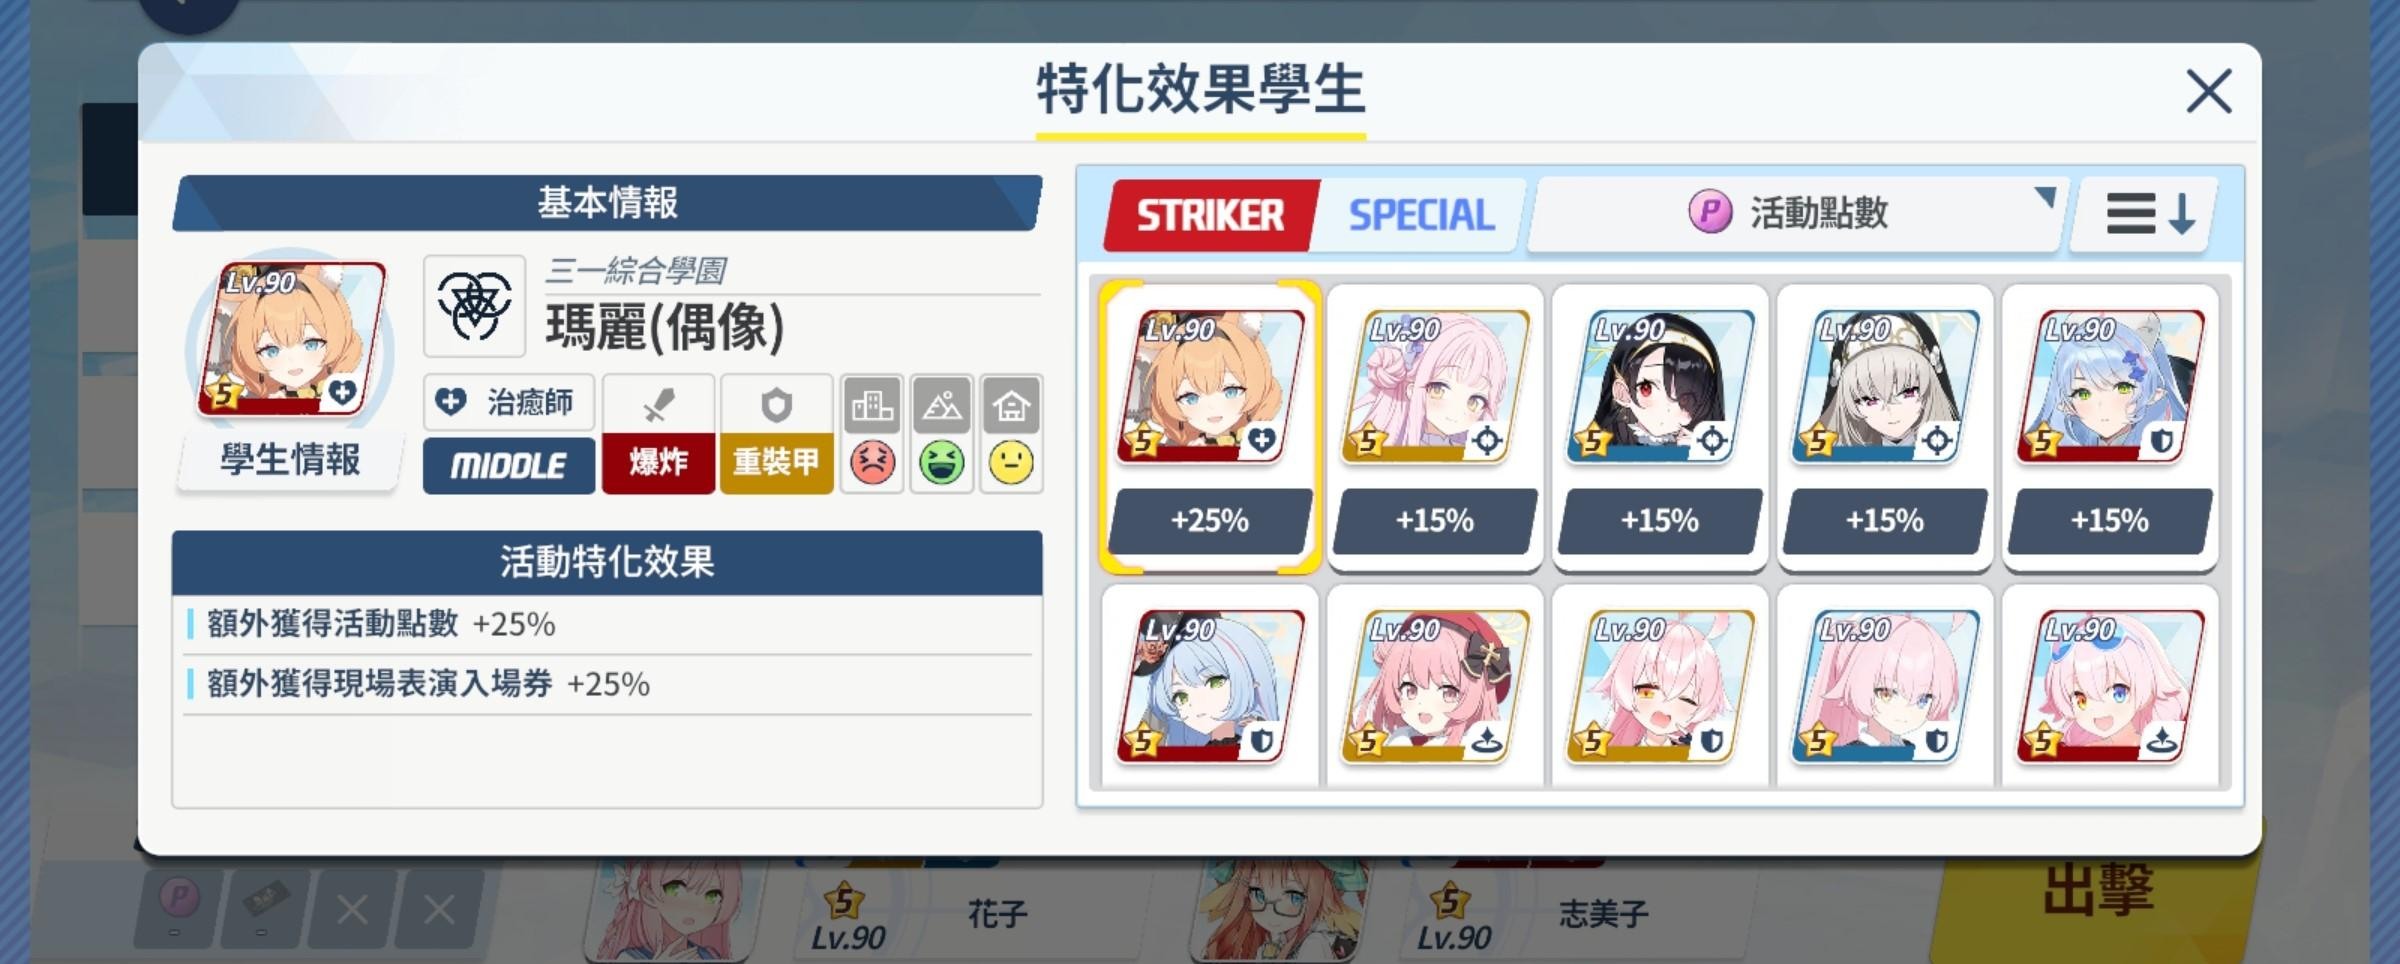Open the 活動點數 filter dropdown

1798,214
